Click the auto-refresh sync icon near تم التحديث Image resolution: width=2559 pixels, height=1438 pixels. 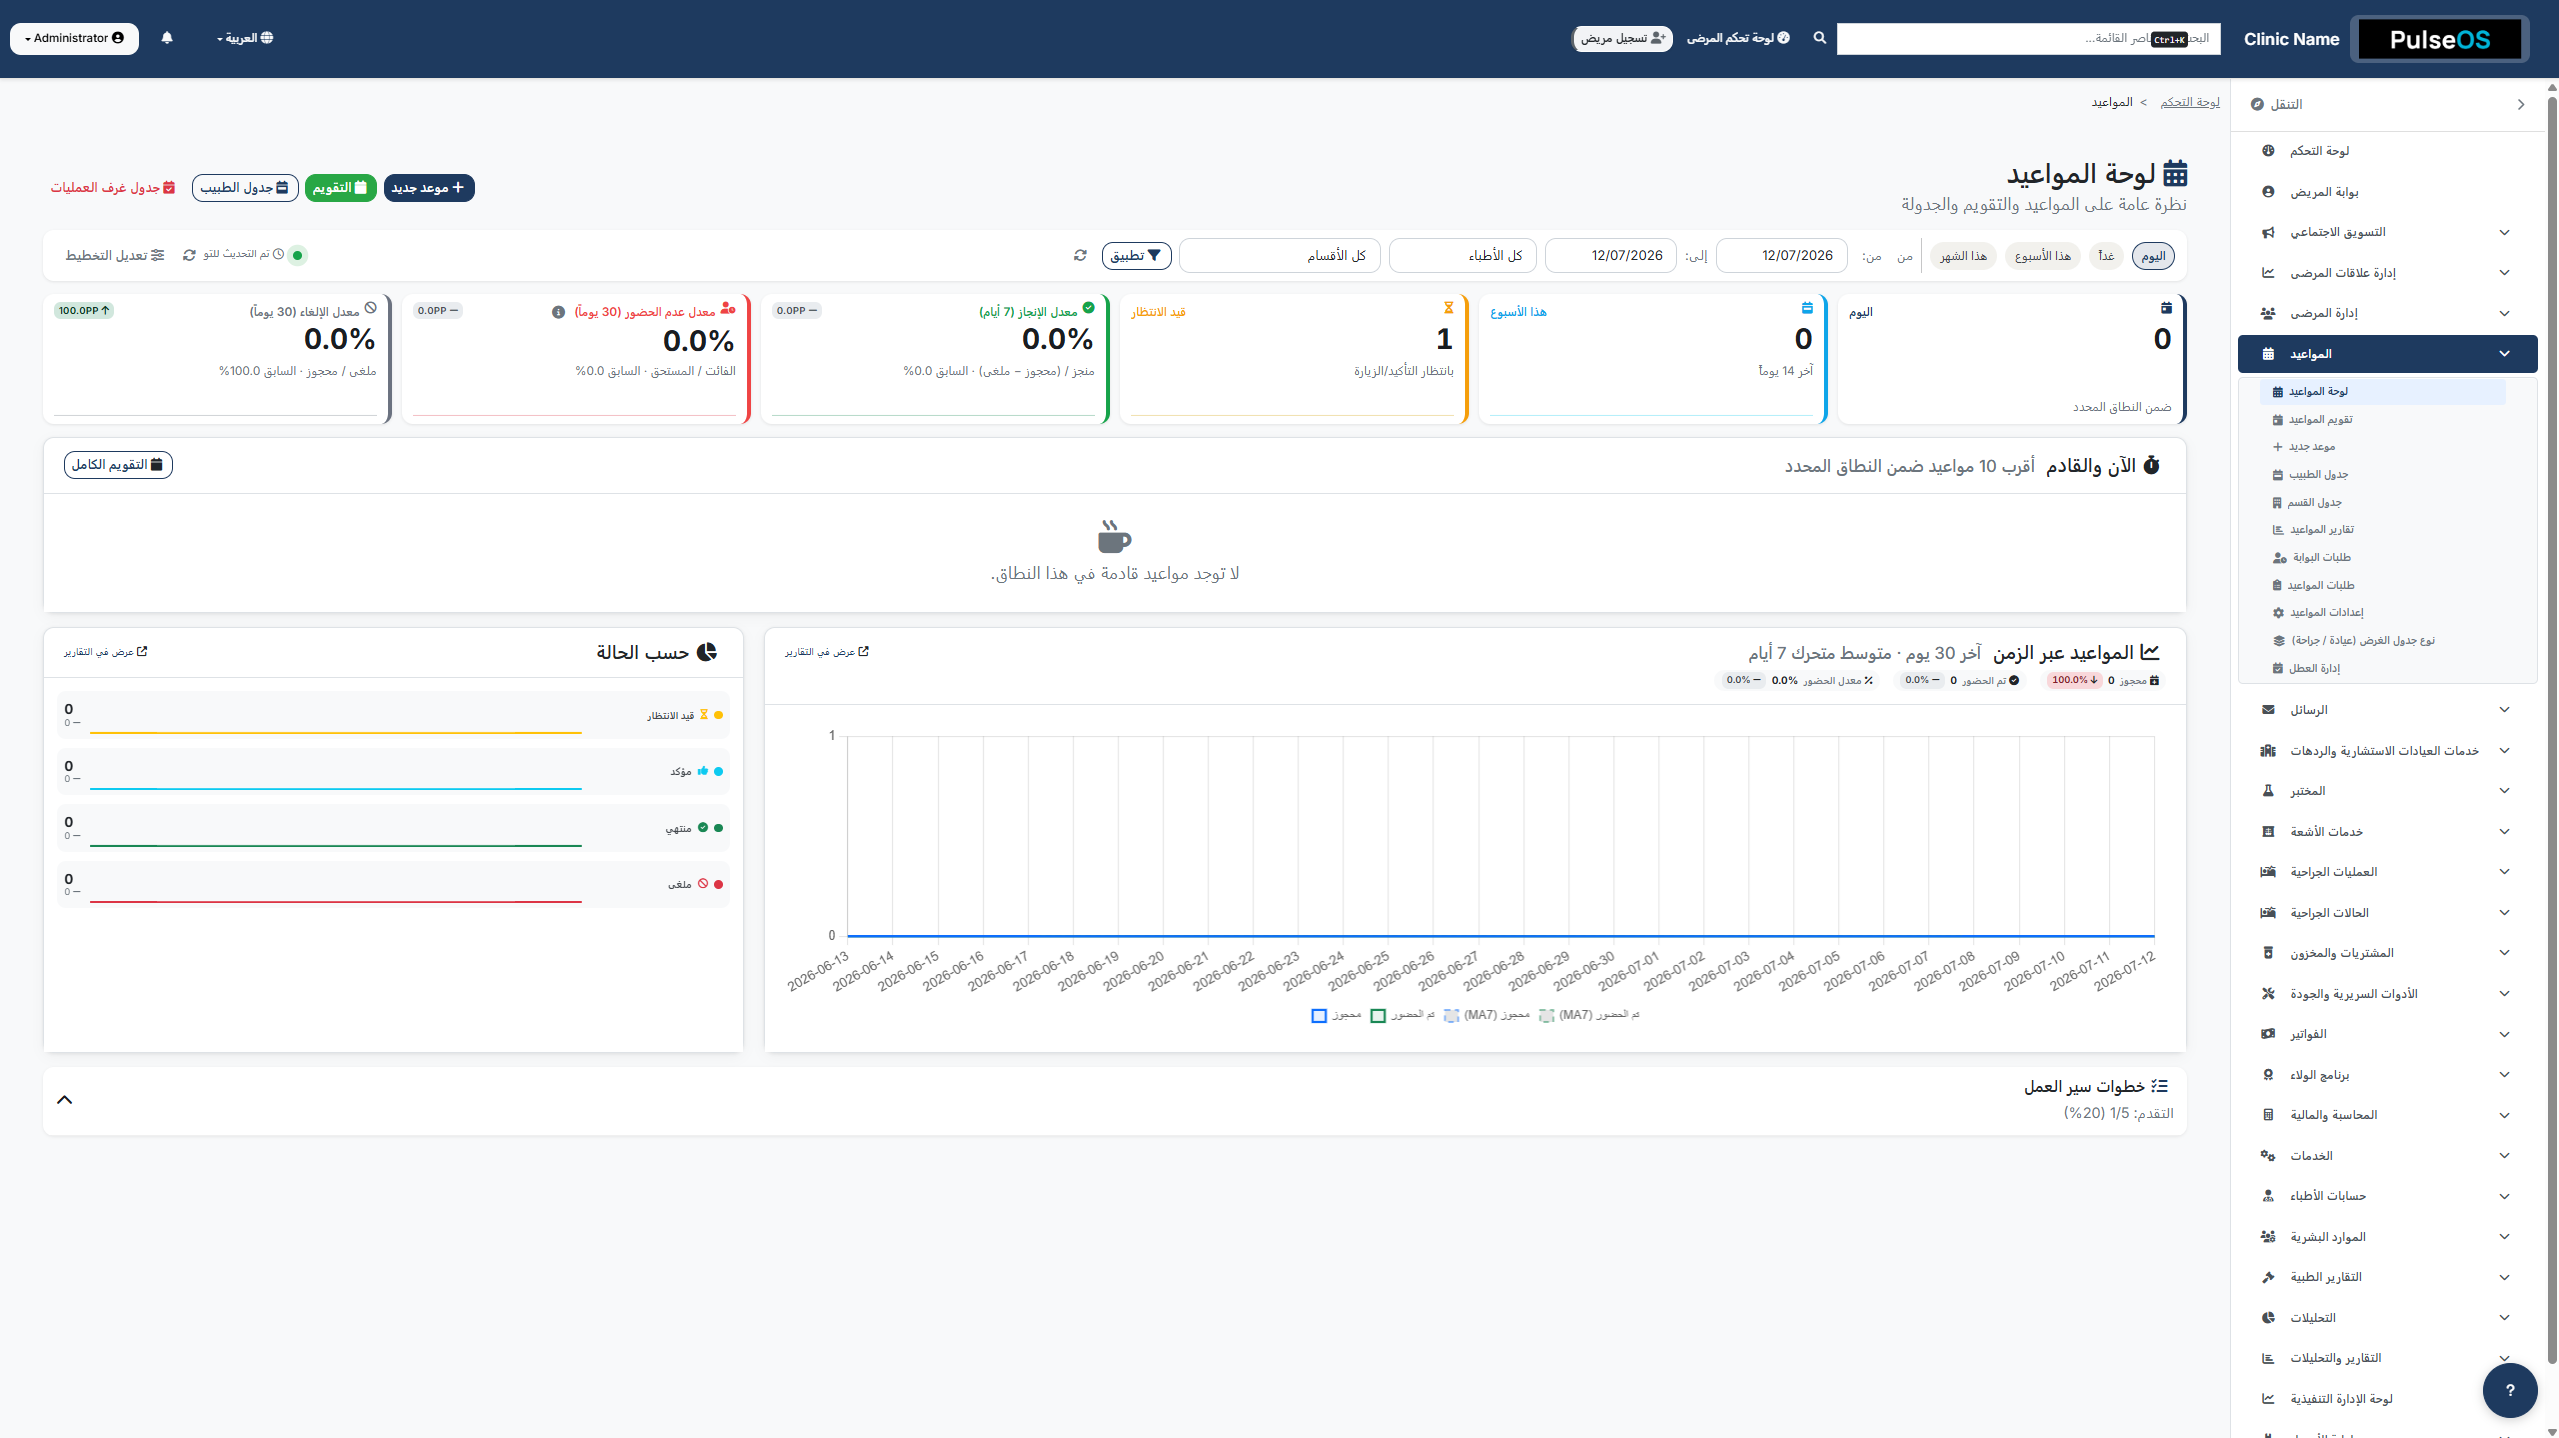pos(189,255)
